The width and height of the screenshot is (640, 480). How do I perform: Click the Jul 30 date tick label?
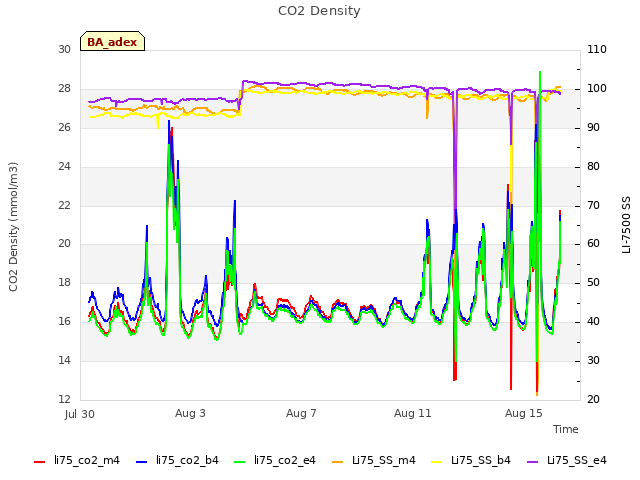pos(80,414)
